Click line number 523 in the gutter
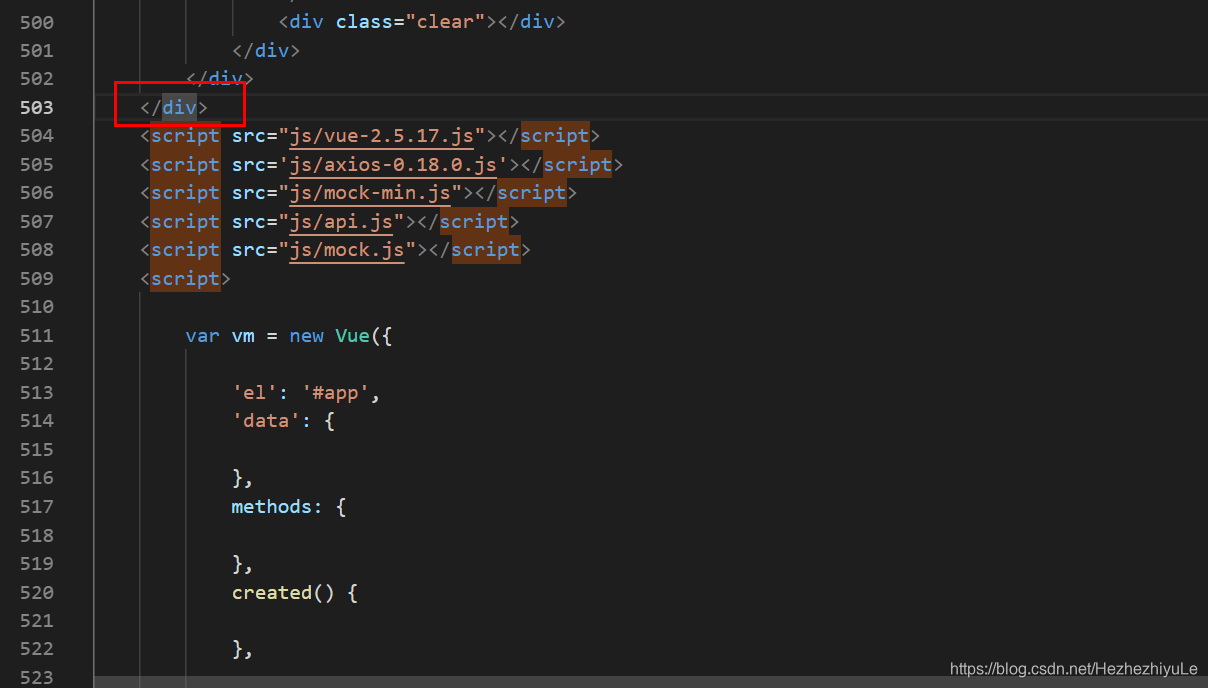 (37, 677)
